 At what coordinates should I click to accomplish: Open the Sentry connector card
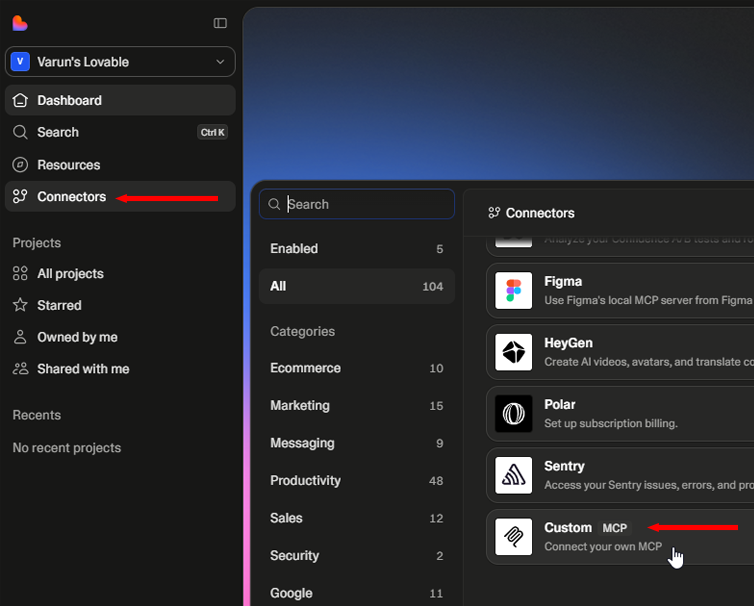(x=620, y=475)
